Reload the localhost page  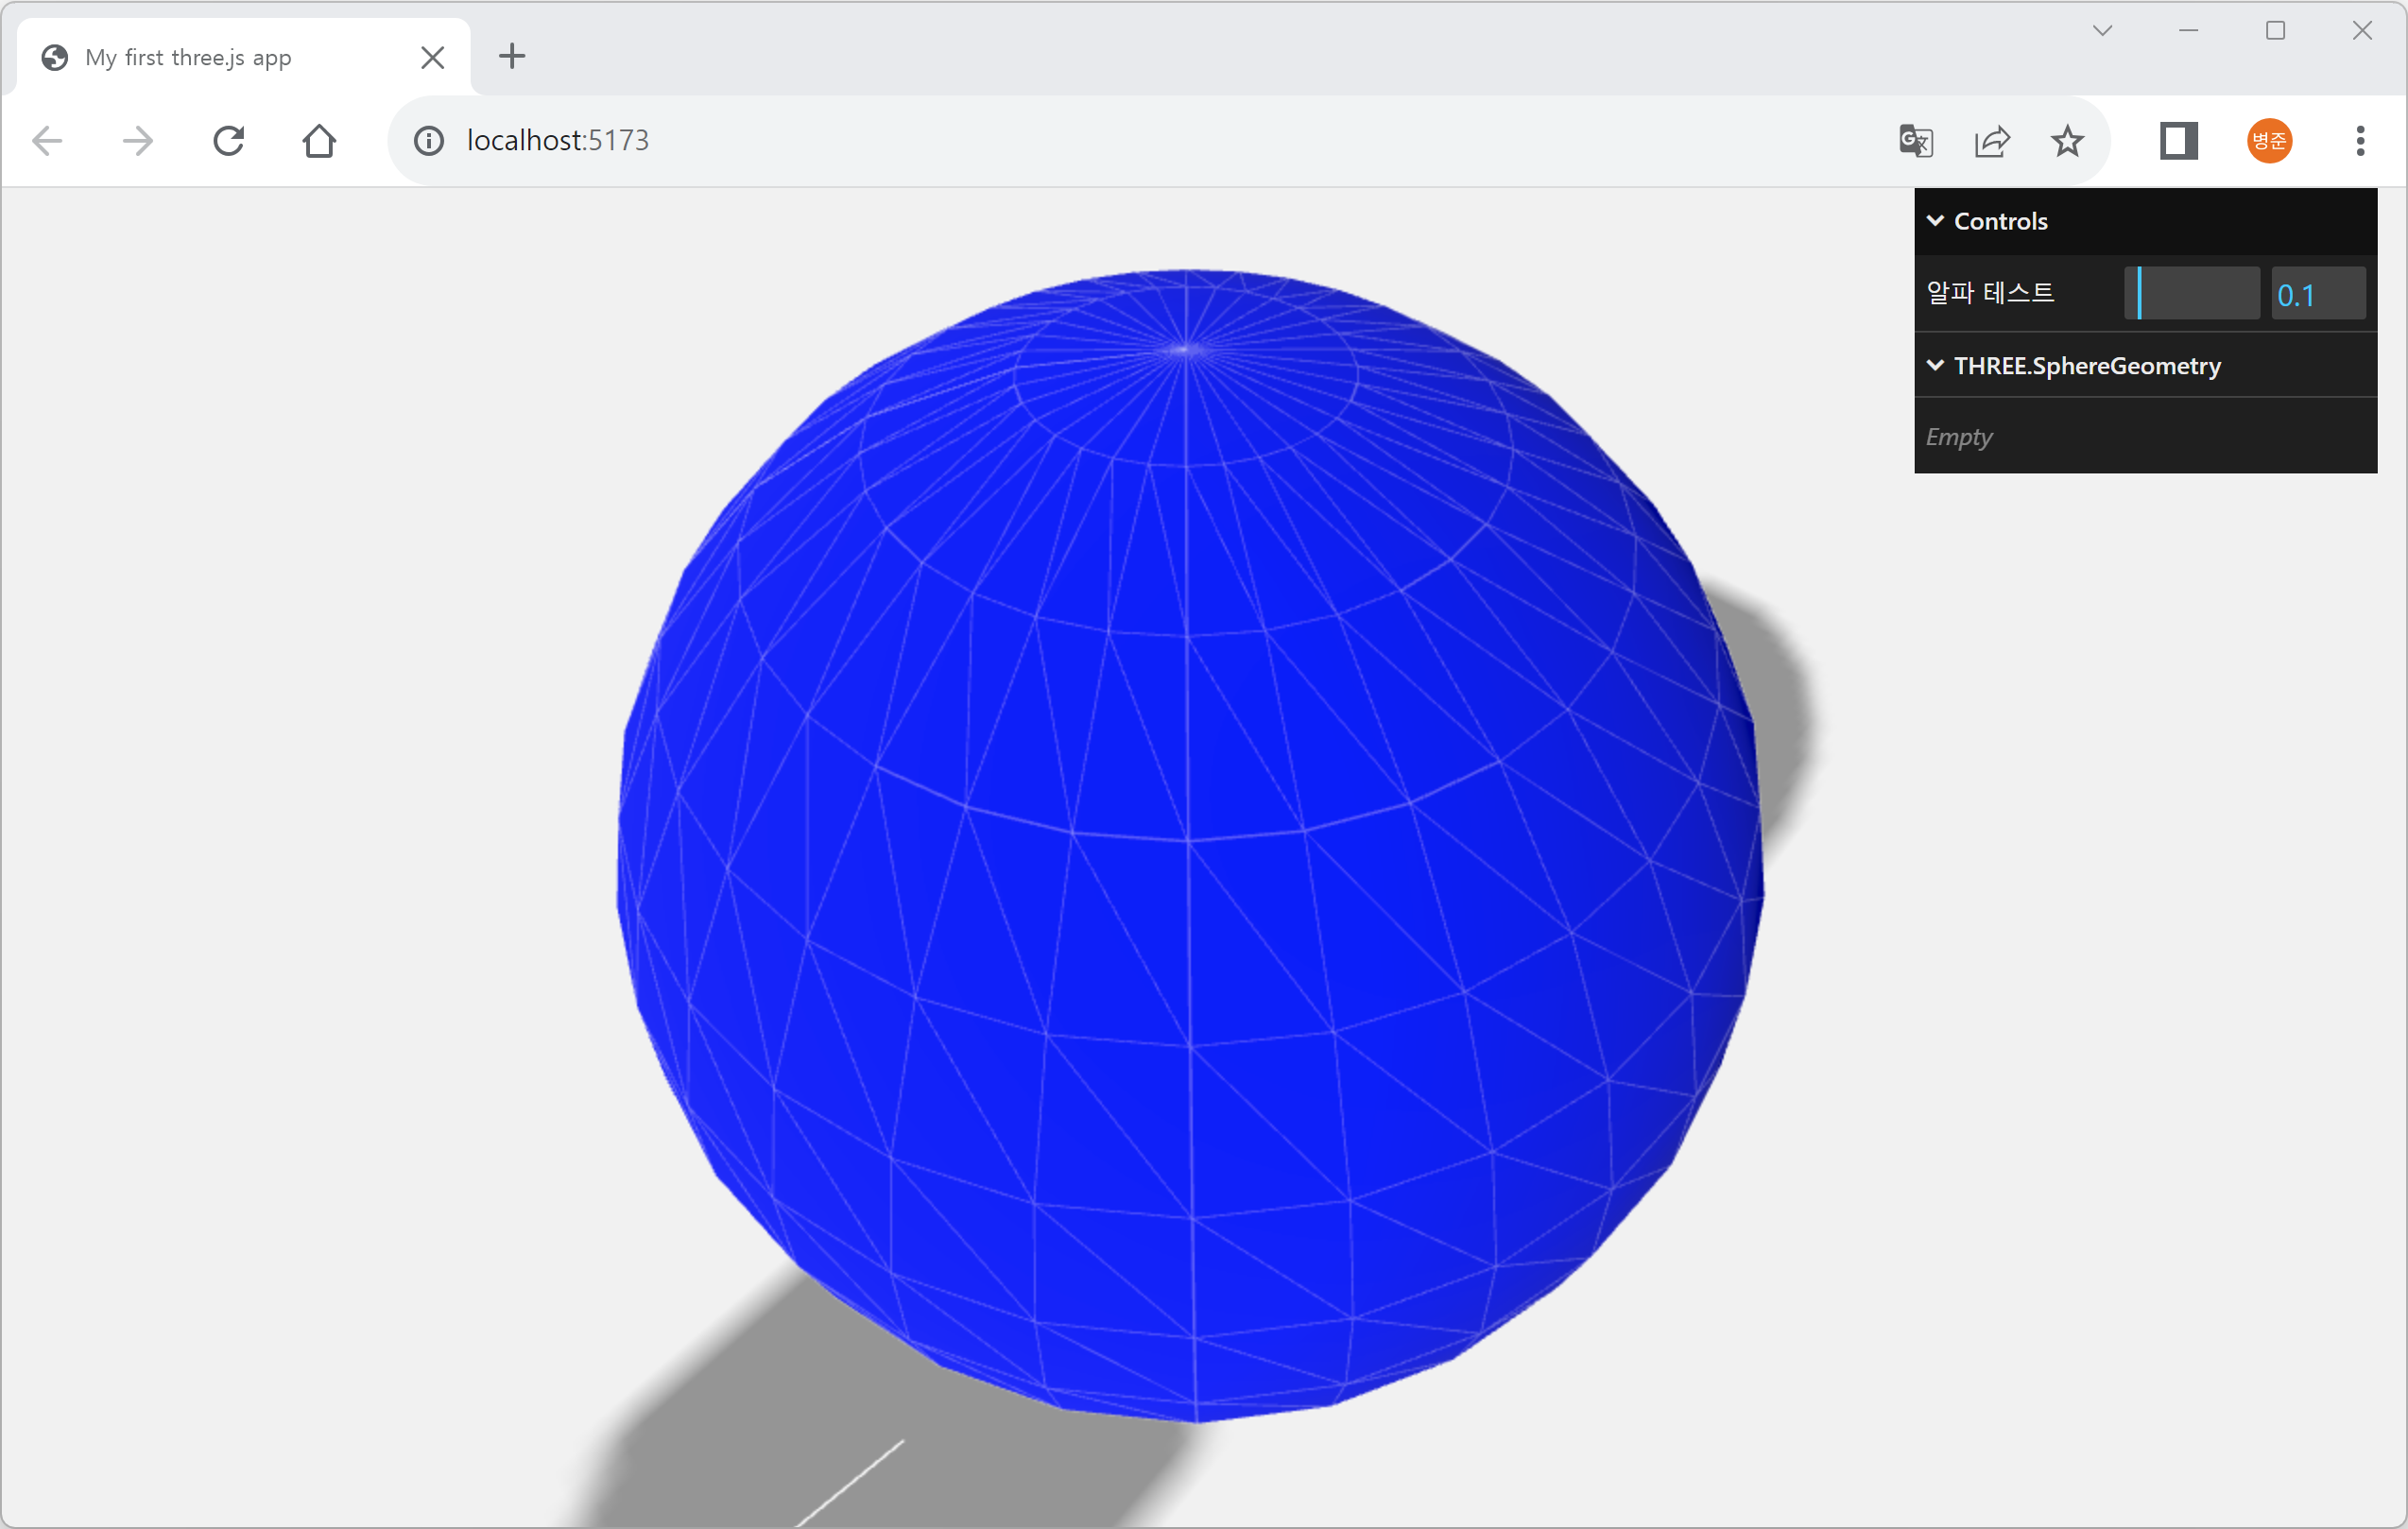point(229,141)
